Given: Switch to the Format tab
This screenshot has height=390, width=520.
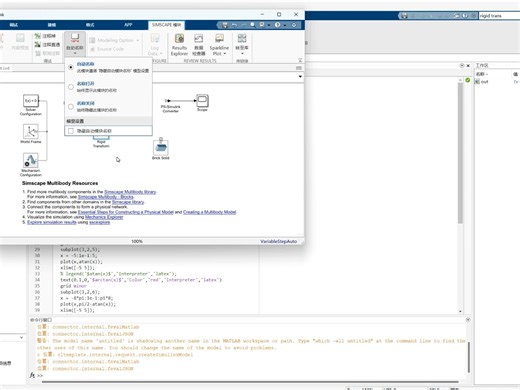Looking at the screenshot, I should (x=90, y=25).
